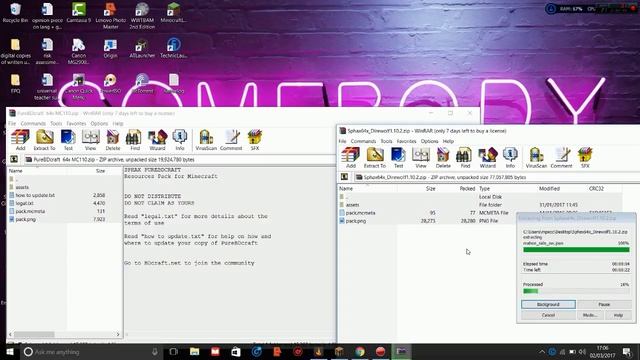
Task: Open Commands menu in PureBDcraft window
Action: click(x=33, y=123)
